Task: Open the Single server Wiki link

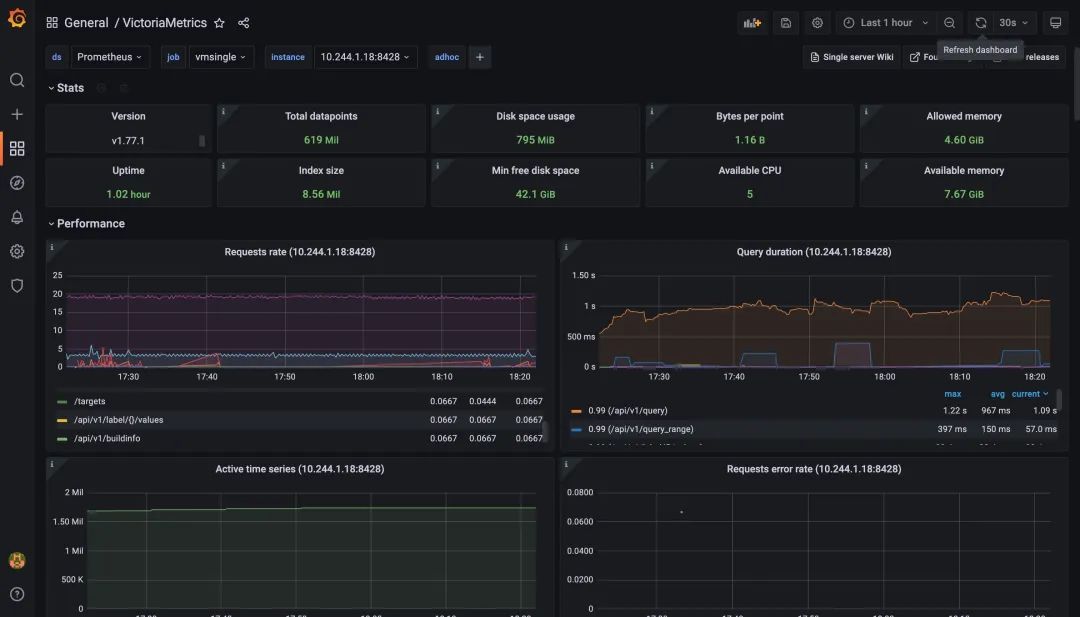Action: point(851,57)
